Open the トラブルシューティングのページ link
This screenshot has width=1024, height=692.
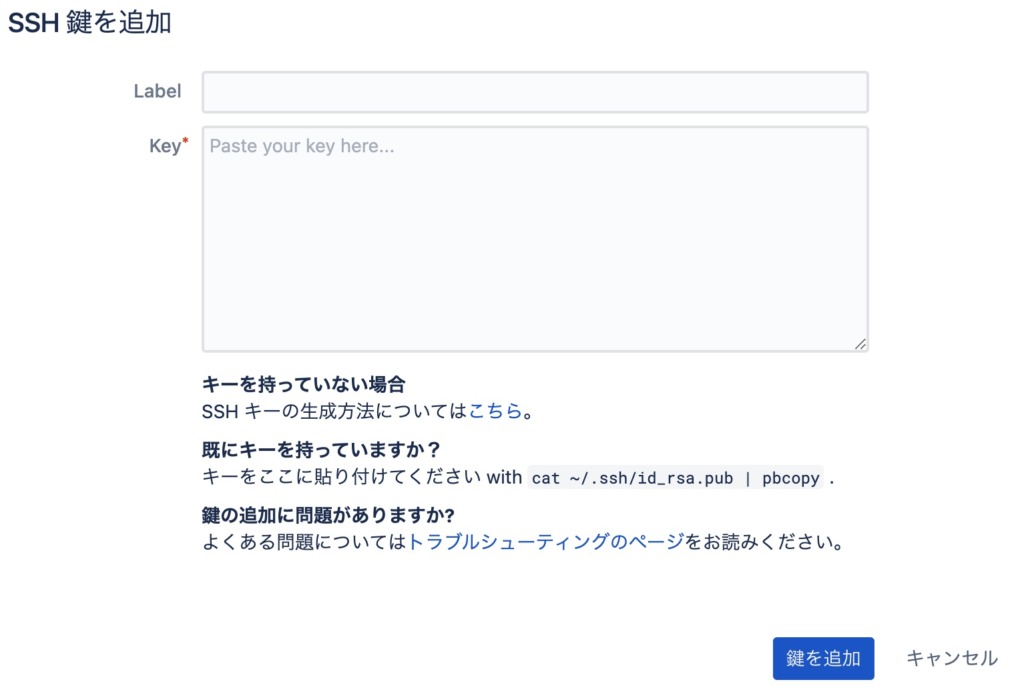(x=545, y=542)
